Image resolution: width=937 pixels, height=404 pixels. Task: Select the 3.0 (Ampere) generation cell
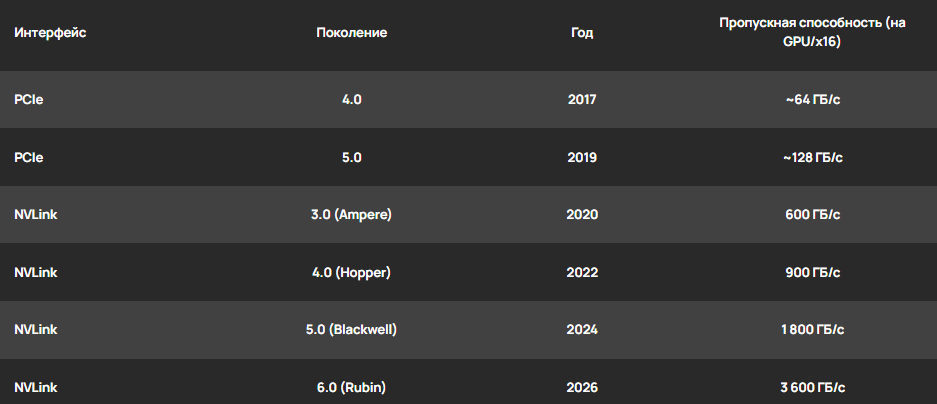coord(351,215)
